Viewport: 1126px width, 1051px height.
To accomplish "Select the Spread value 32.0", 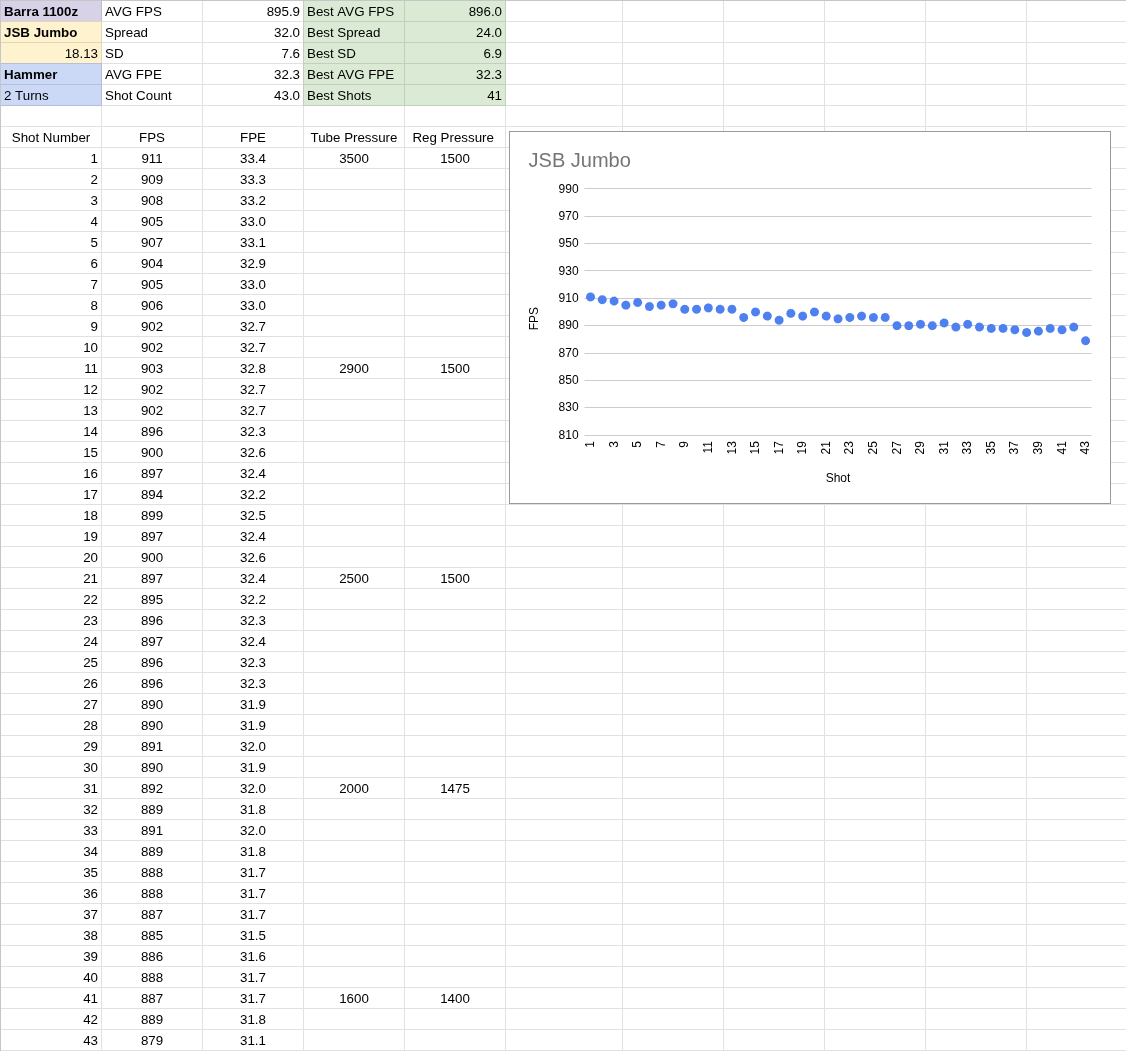I will click(253, 32).
